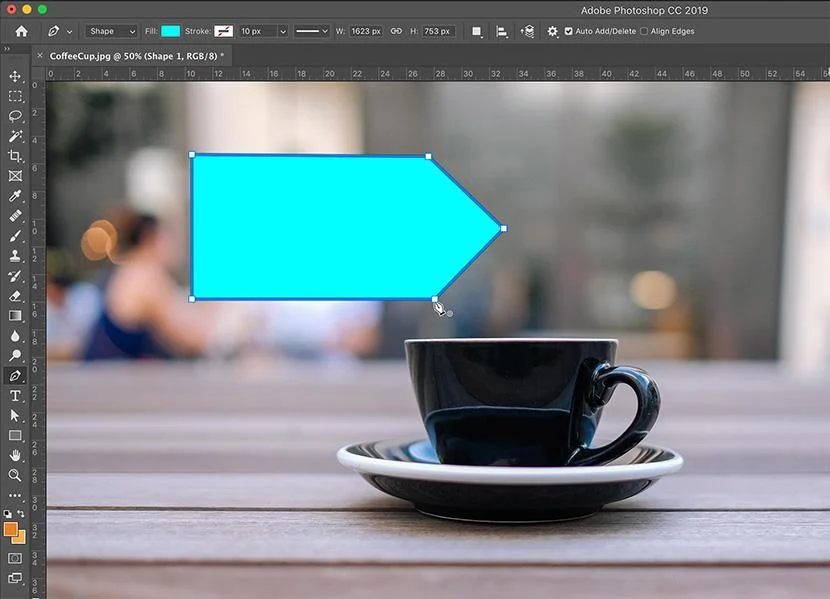830x599 pixels.
Task: Click the Stroke color swatch
Action: tap(223, 31)
